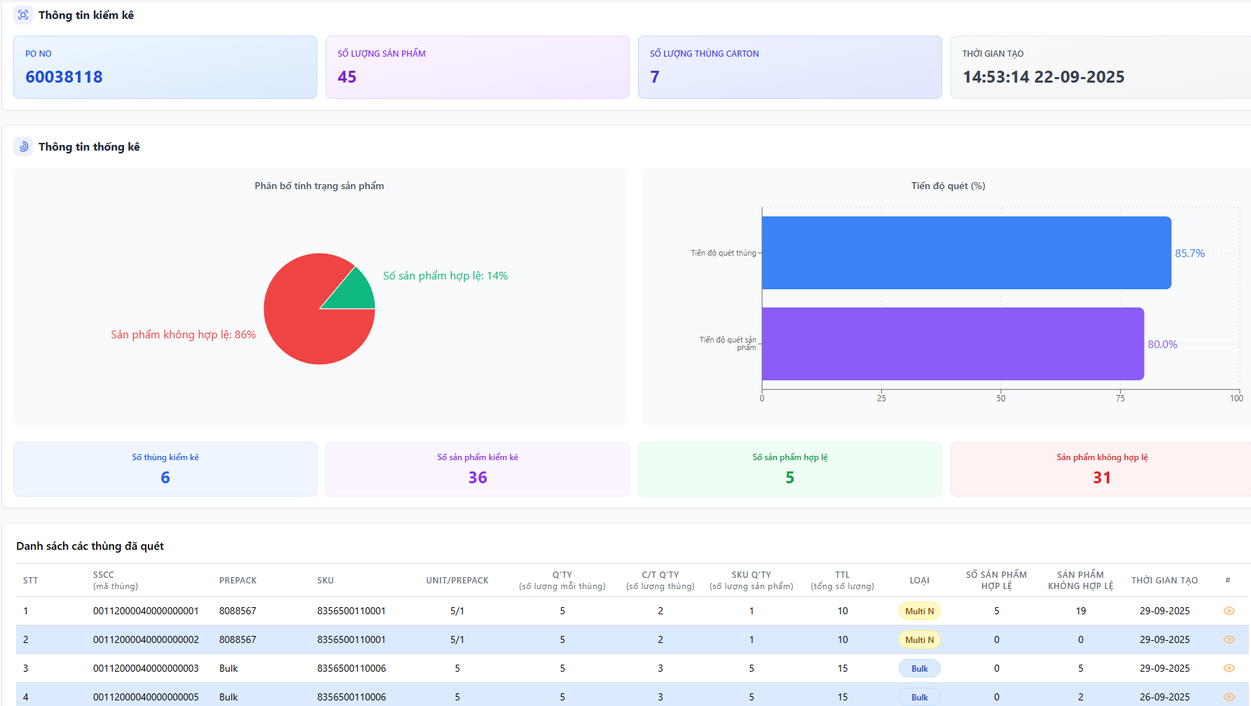Click the spiral icon beside Thông tin thống kê
The width and height of the screenshot is (1251, 706).
point(23,147)
